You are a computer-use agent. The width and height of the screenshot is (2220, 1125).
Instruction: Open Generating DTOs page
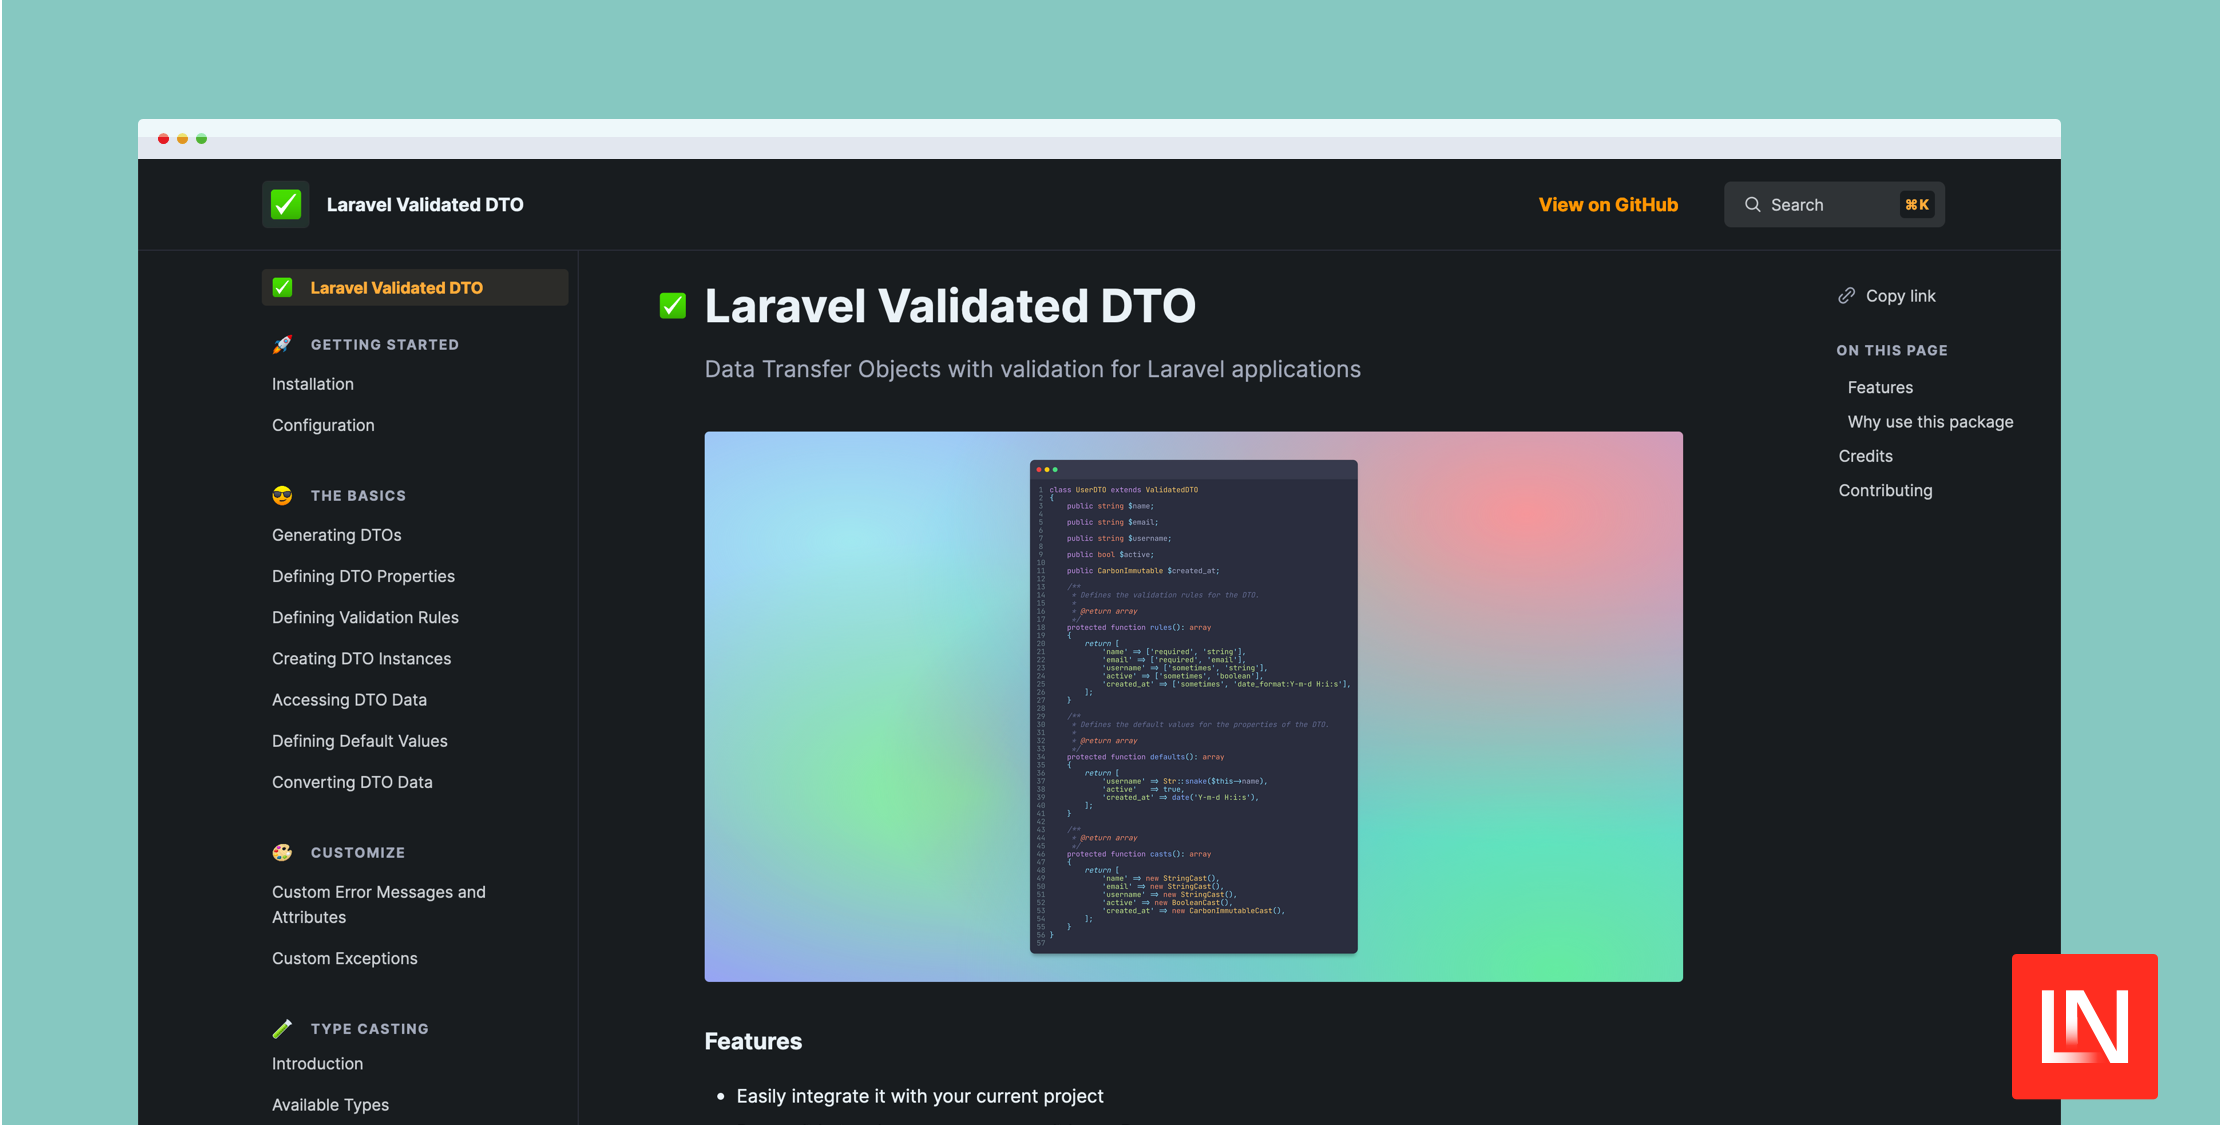pyautogui.click(x=337, y=535)
